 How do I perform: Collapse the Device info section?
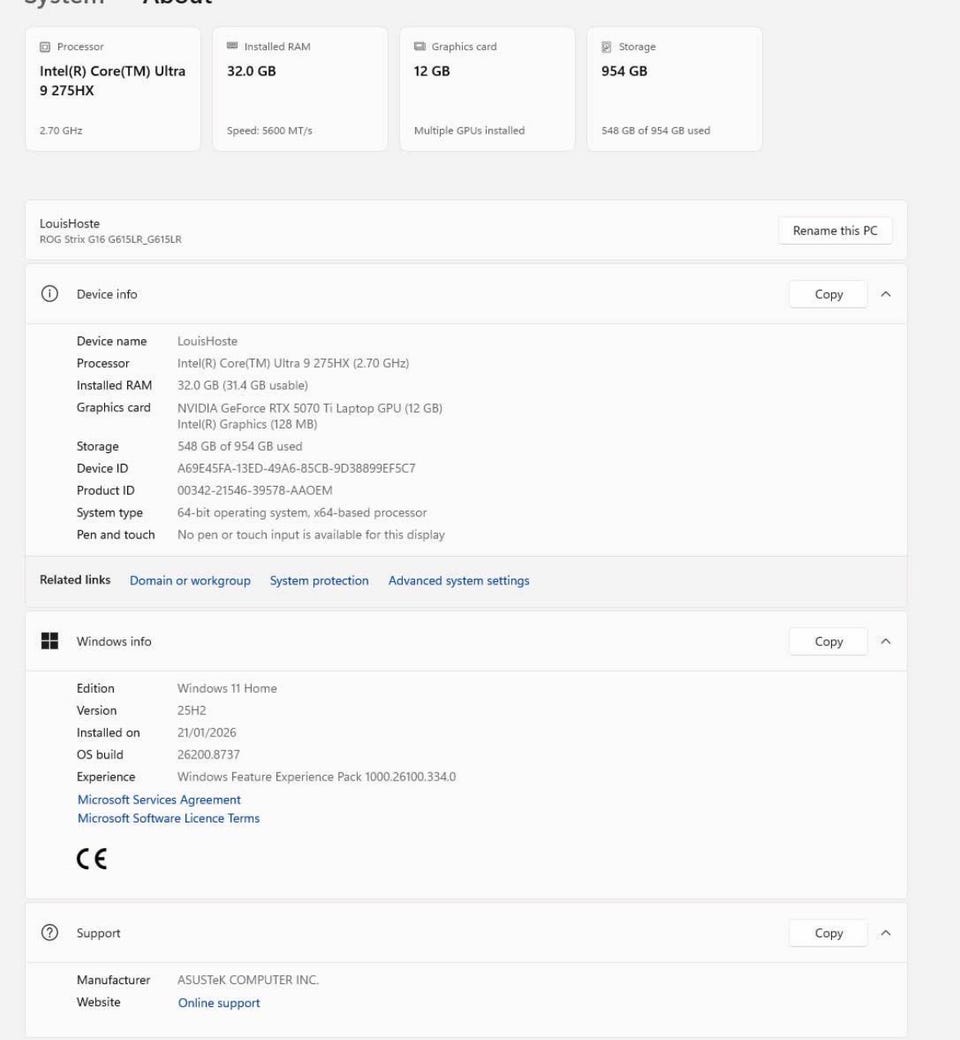pyautogui.click(x=886, y=294)
